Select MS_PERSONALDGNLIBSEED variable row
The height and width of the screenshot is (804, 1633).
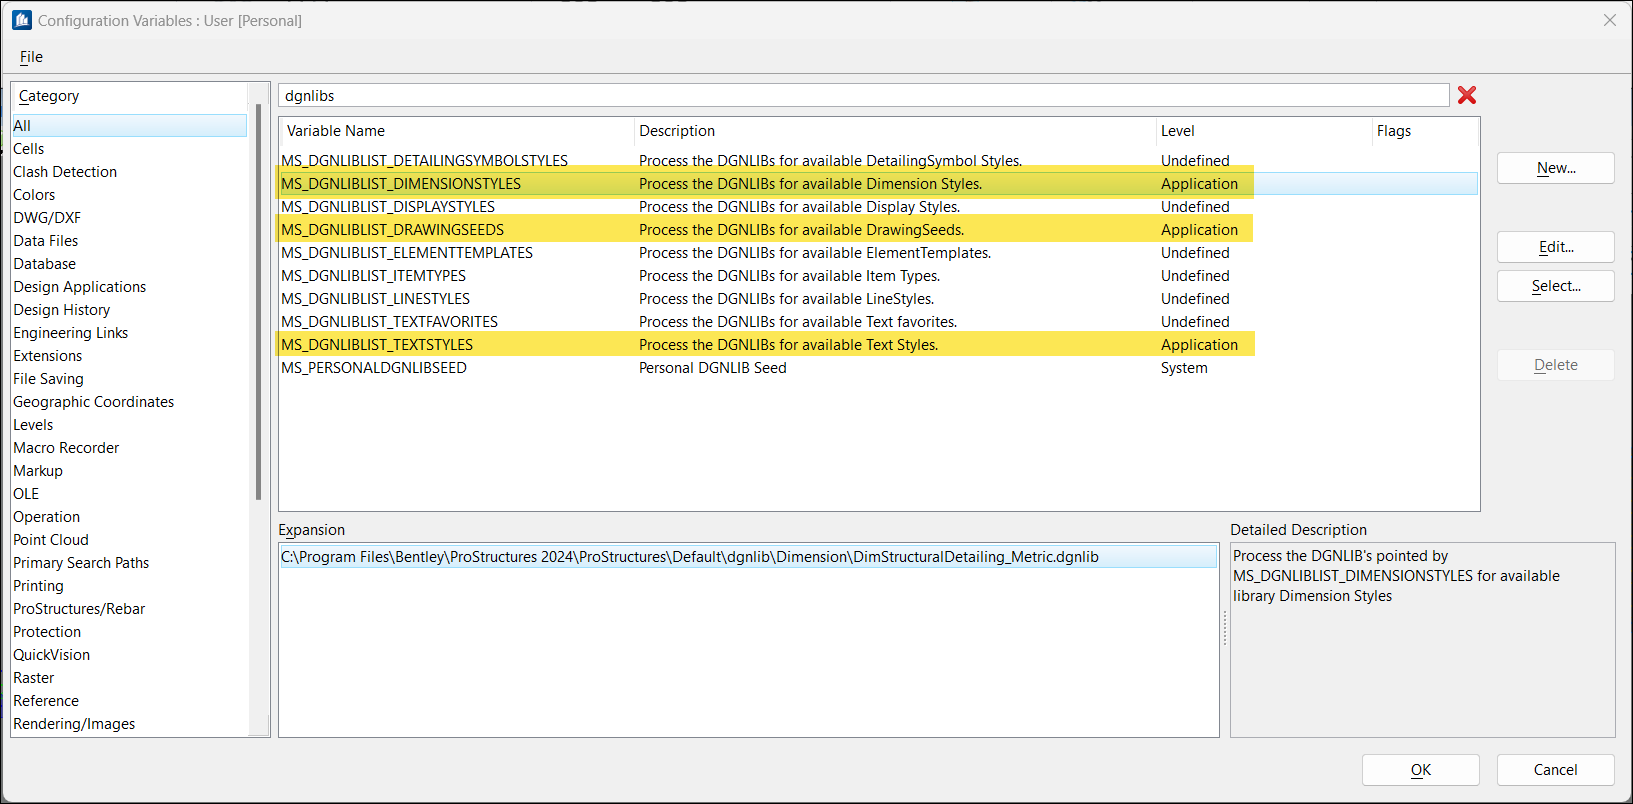(x=374, y=368)
